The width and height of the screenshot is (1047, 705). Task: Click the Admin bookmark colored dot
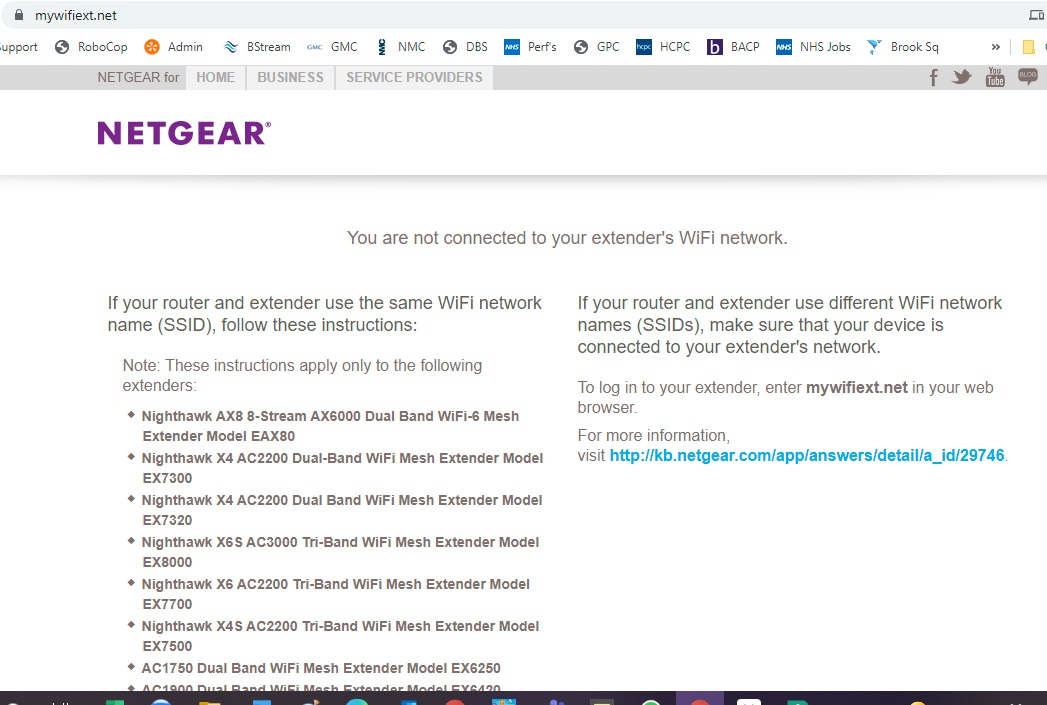coord(154,46)
